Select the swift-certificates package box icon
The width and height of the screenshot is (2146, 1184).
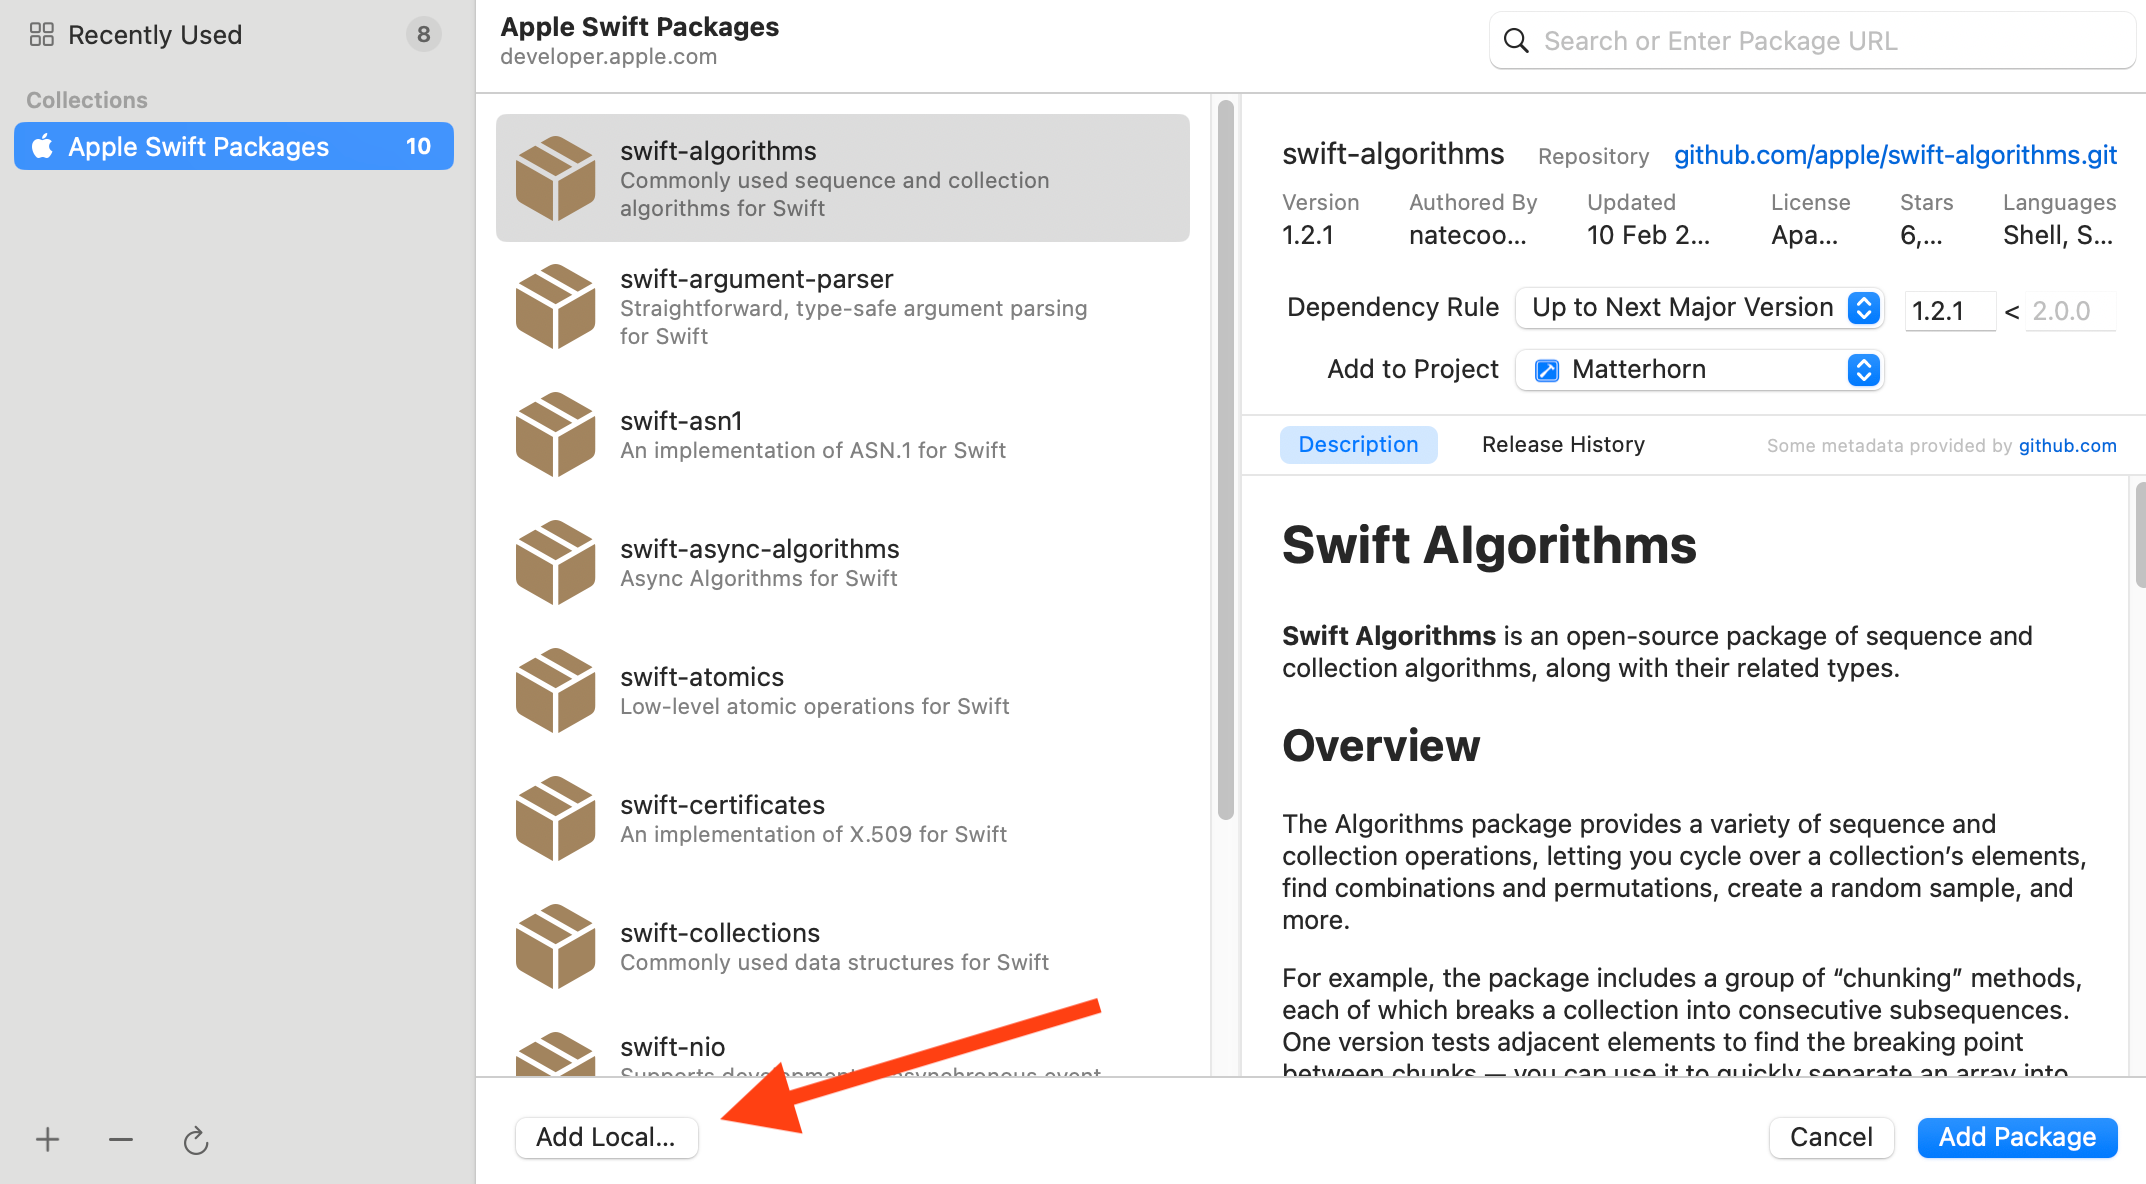click(555, 819)
